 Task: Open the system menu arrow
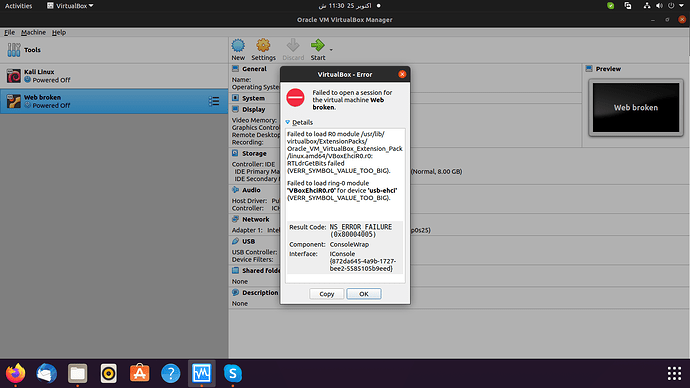[681, 6]
